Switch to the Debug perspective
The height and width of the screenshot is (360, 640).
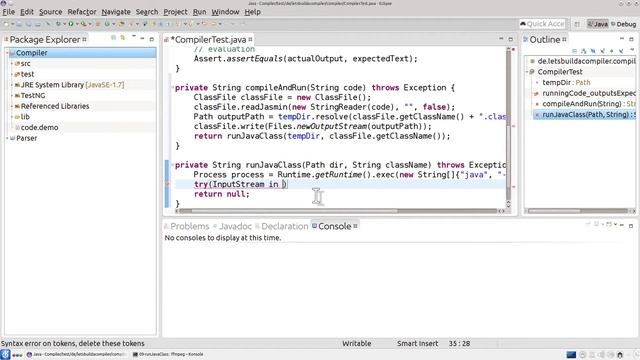point(623,24)
